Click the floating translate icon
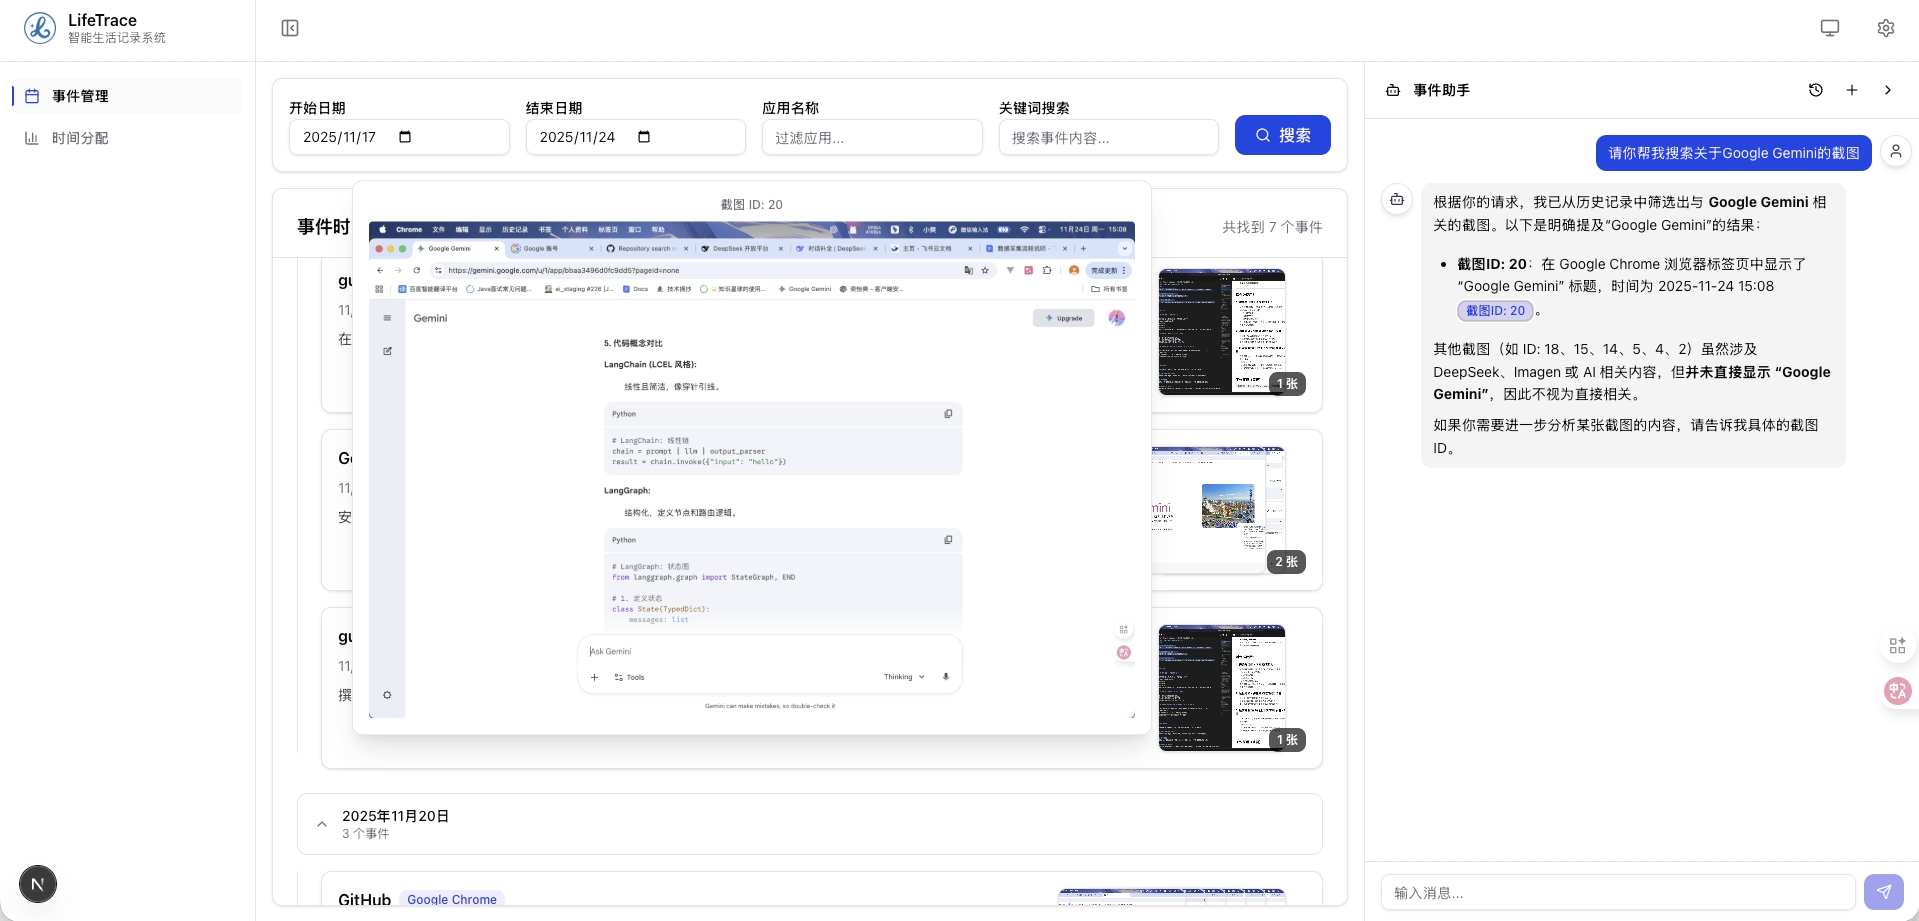This screenshot has height=921, width=1919. point(1897,691)
